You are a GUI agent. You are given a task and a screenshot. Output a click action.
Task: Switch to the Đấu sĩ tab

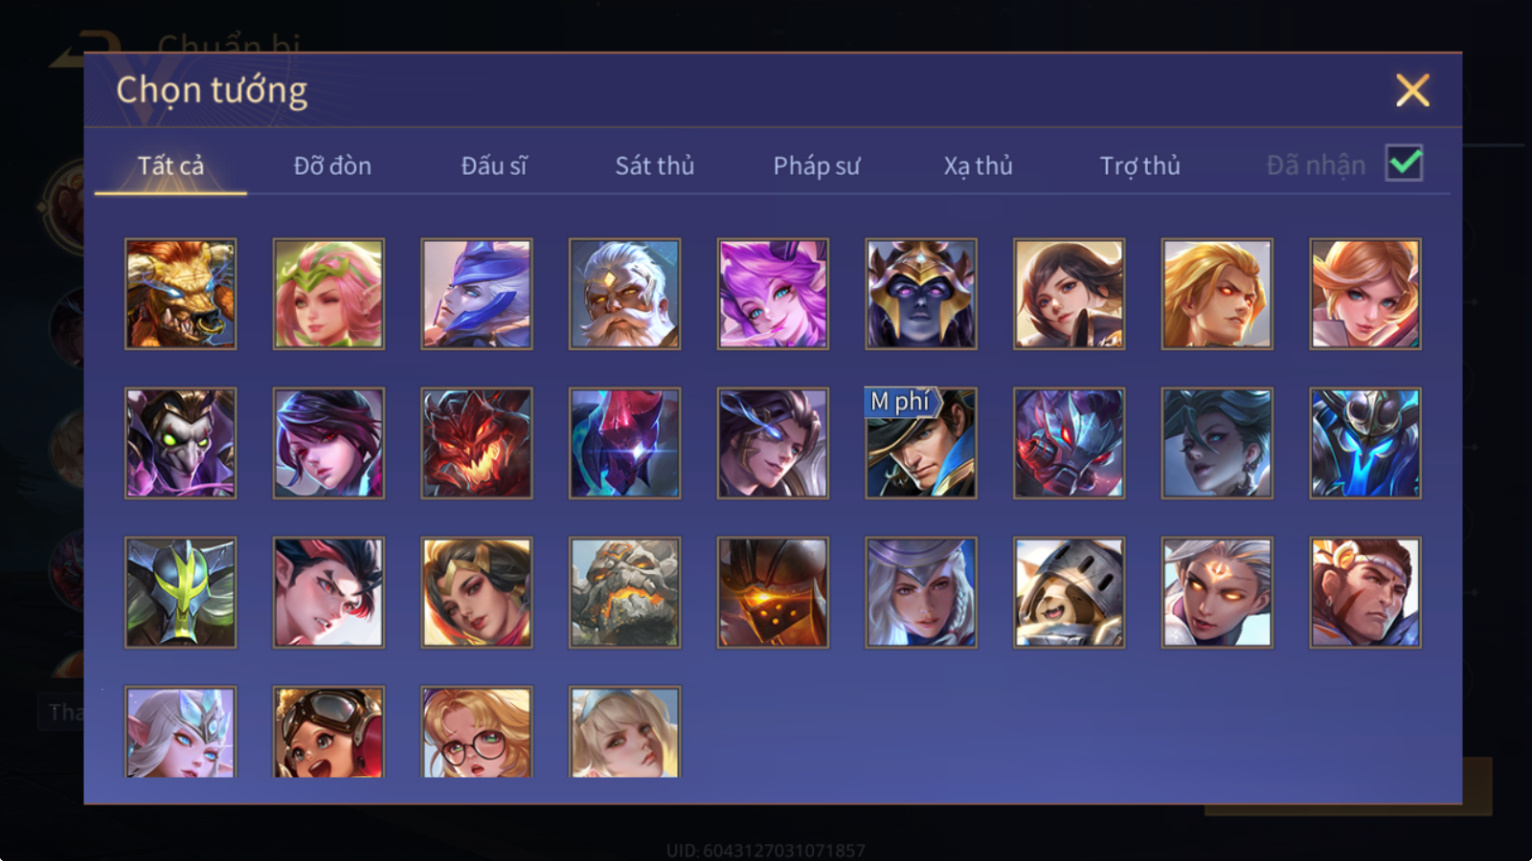(x=493, y=165)
